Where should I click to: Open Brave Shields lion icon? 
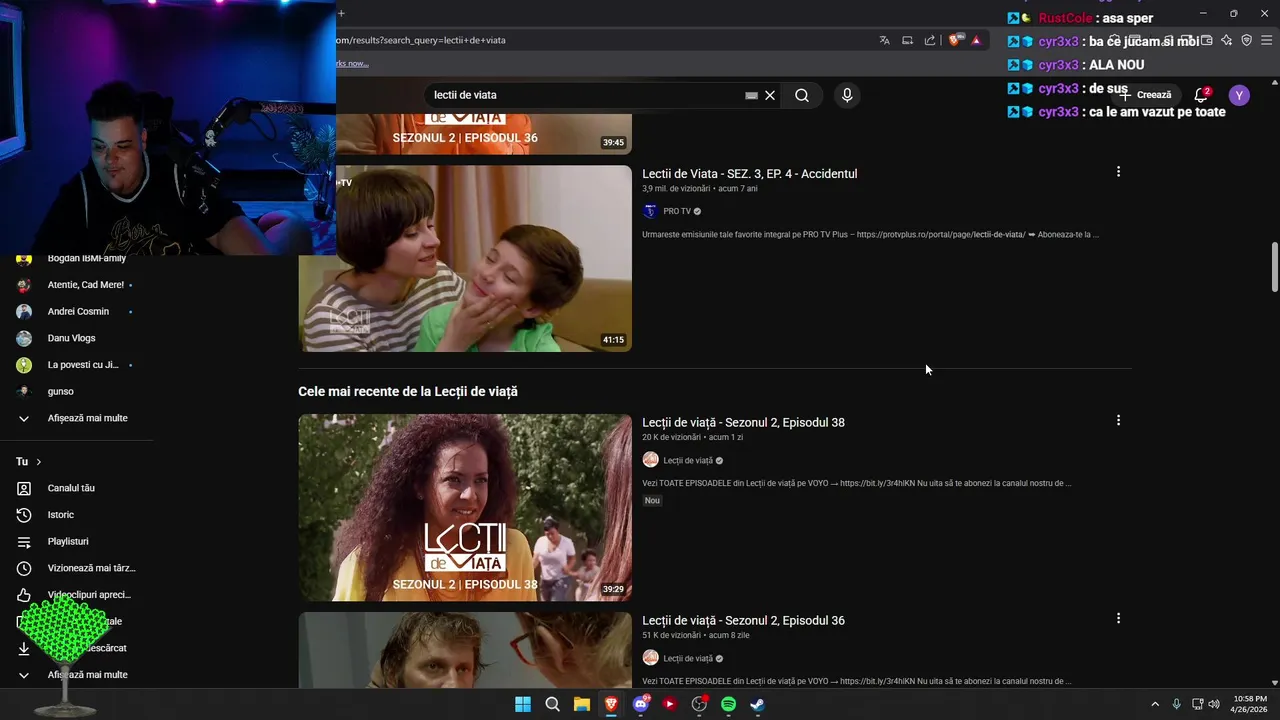pos(954,40)
